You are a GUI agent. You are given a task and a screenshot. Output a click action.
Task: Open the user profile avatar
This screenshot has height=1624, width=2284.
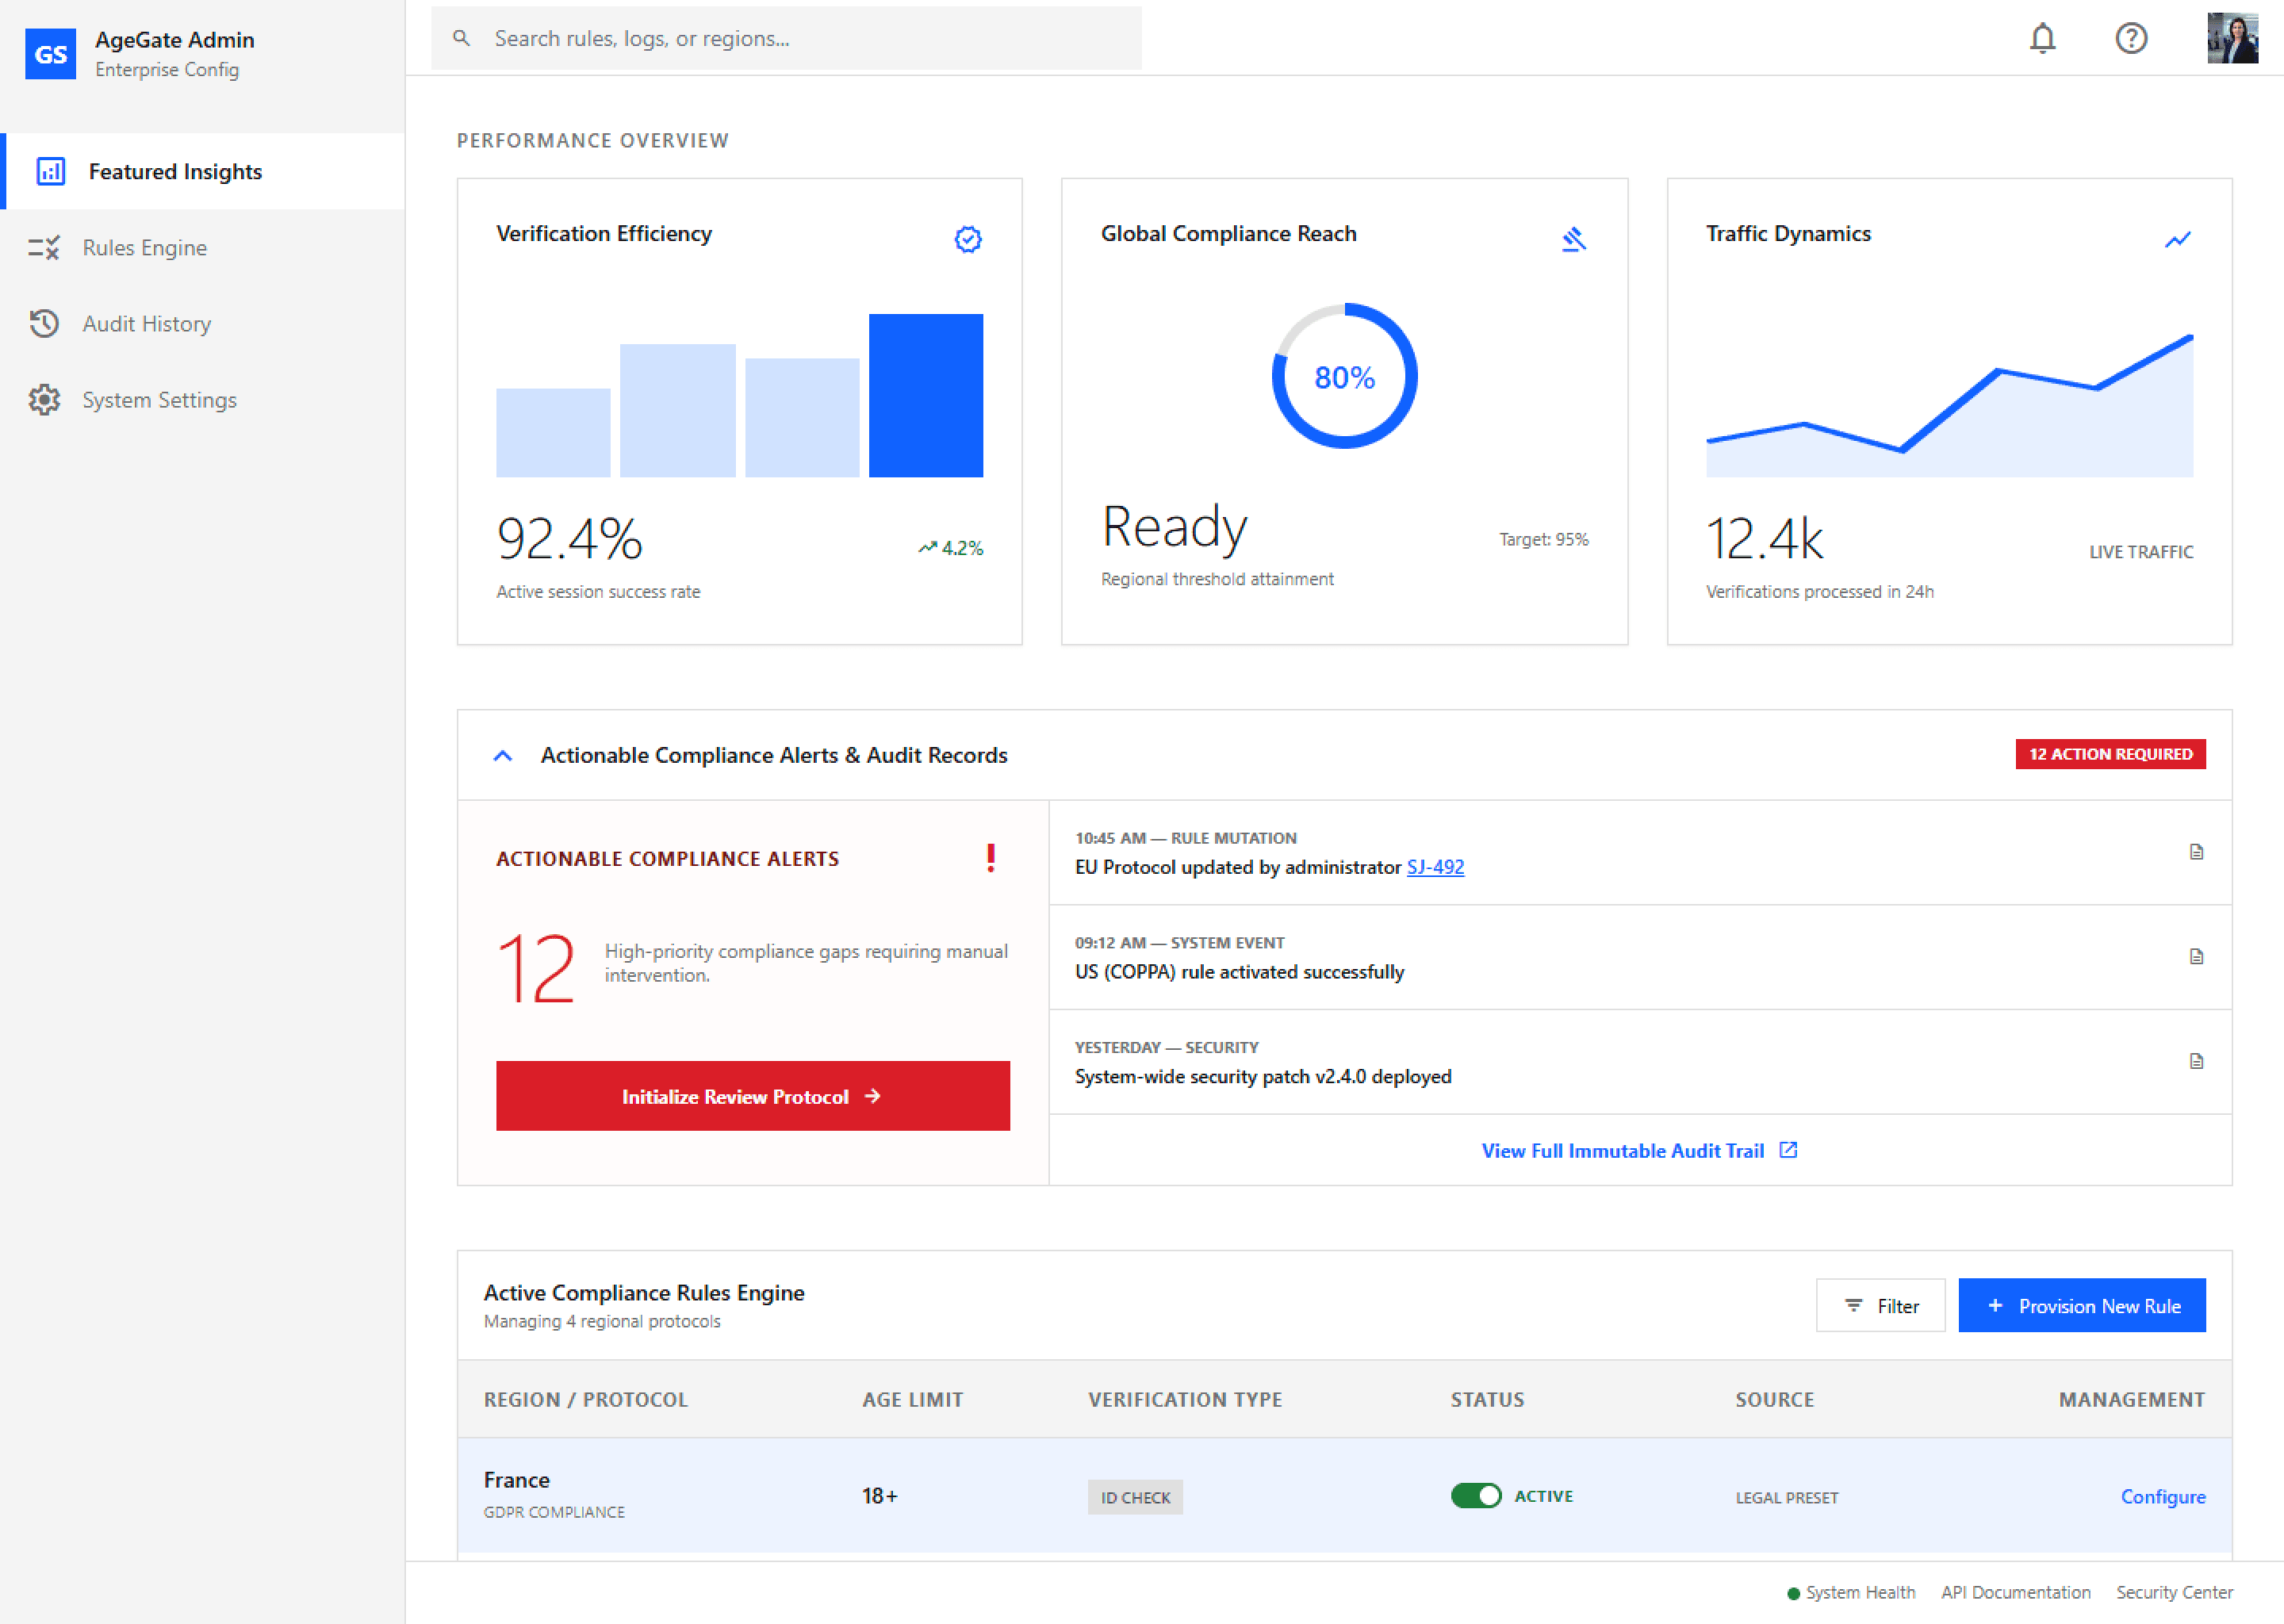[2232, 38]
